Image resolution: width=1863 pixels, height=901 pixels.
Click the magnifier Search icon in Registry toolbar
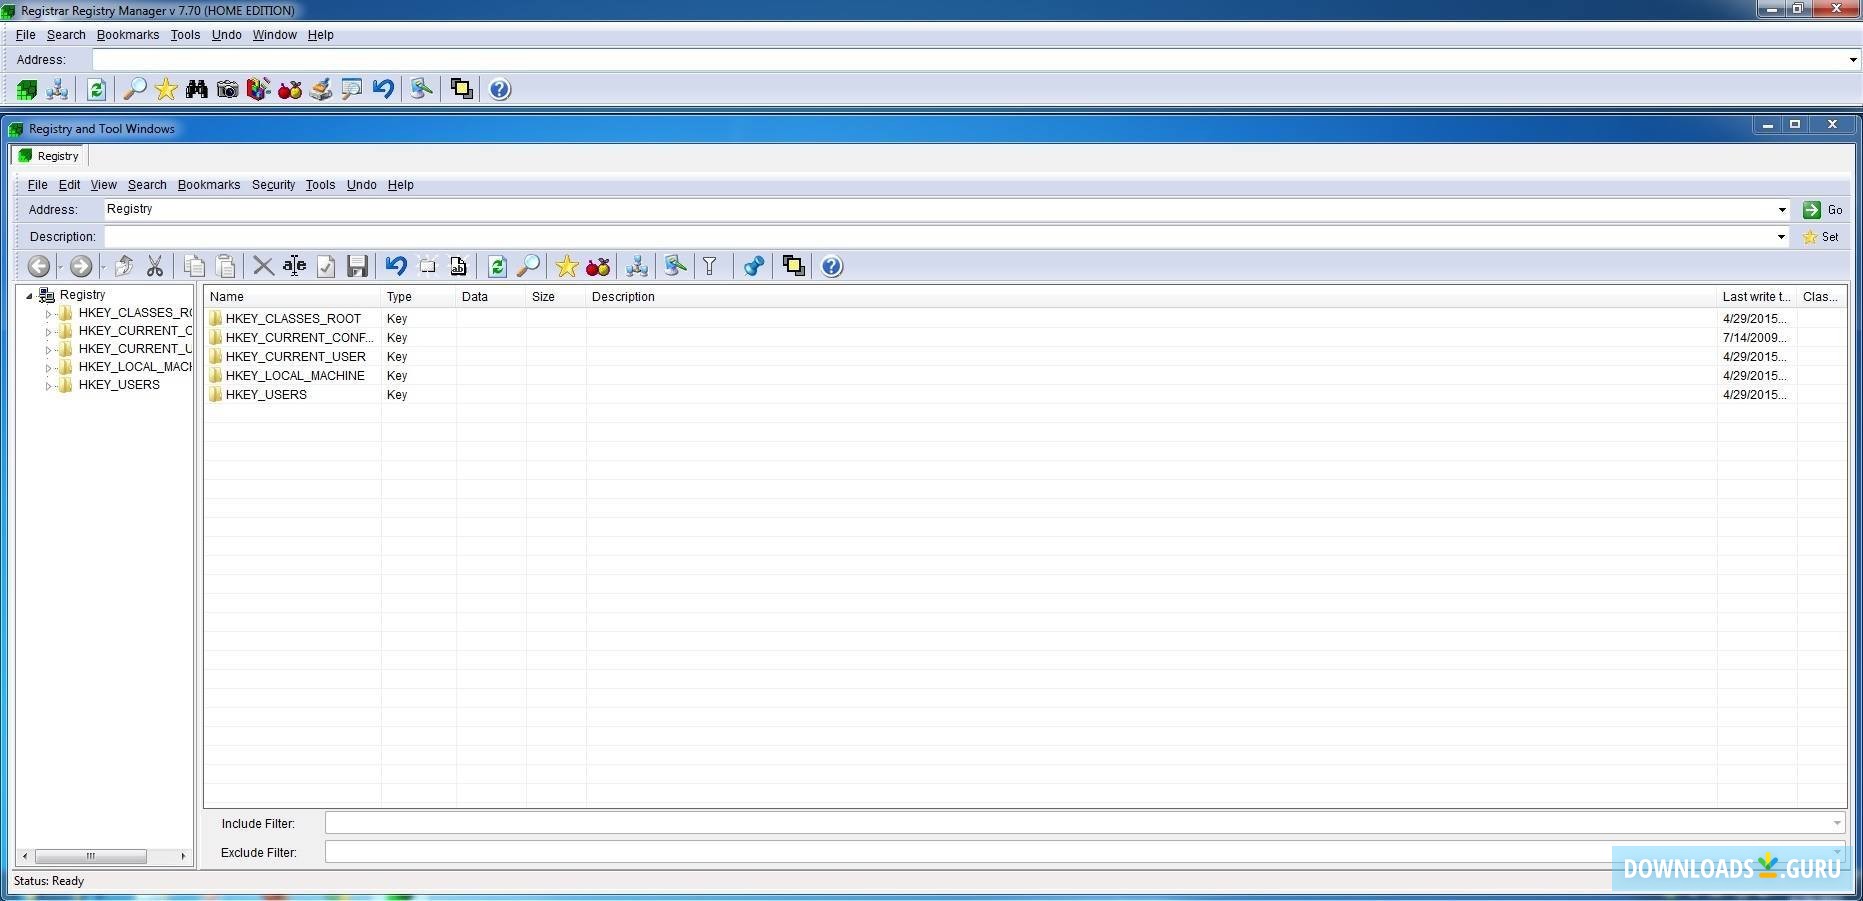click(x=528, y=266)
